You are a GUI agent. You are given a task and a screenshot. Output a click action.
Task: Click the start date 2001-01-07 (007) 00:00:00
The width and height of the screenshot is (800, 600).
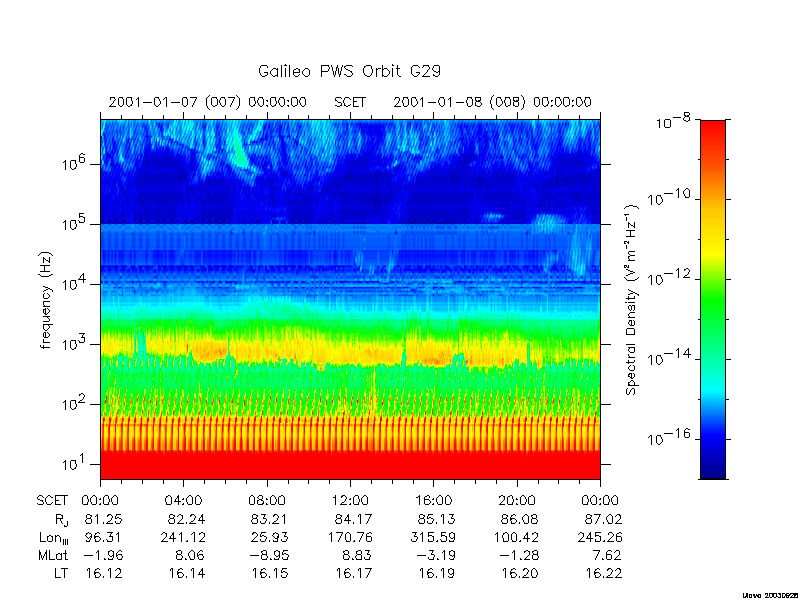[208, 102]
